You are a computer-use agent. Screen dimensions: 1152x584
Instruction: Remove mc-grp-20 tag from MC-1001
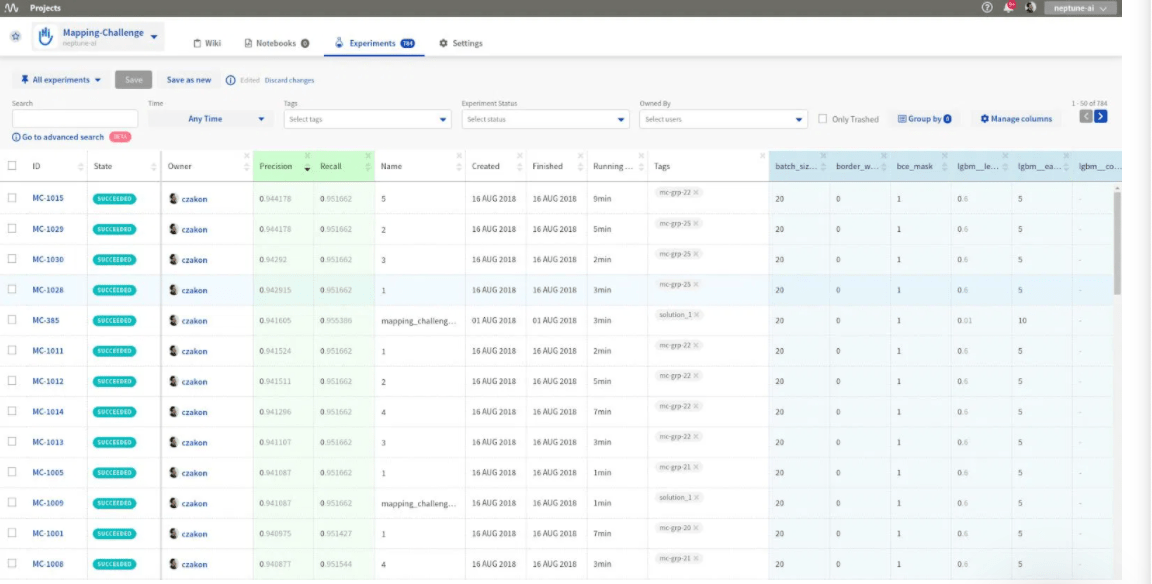696,527
